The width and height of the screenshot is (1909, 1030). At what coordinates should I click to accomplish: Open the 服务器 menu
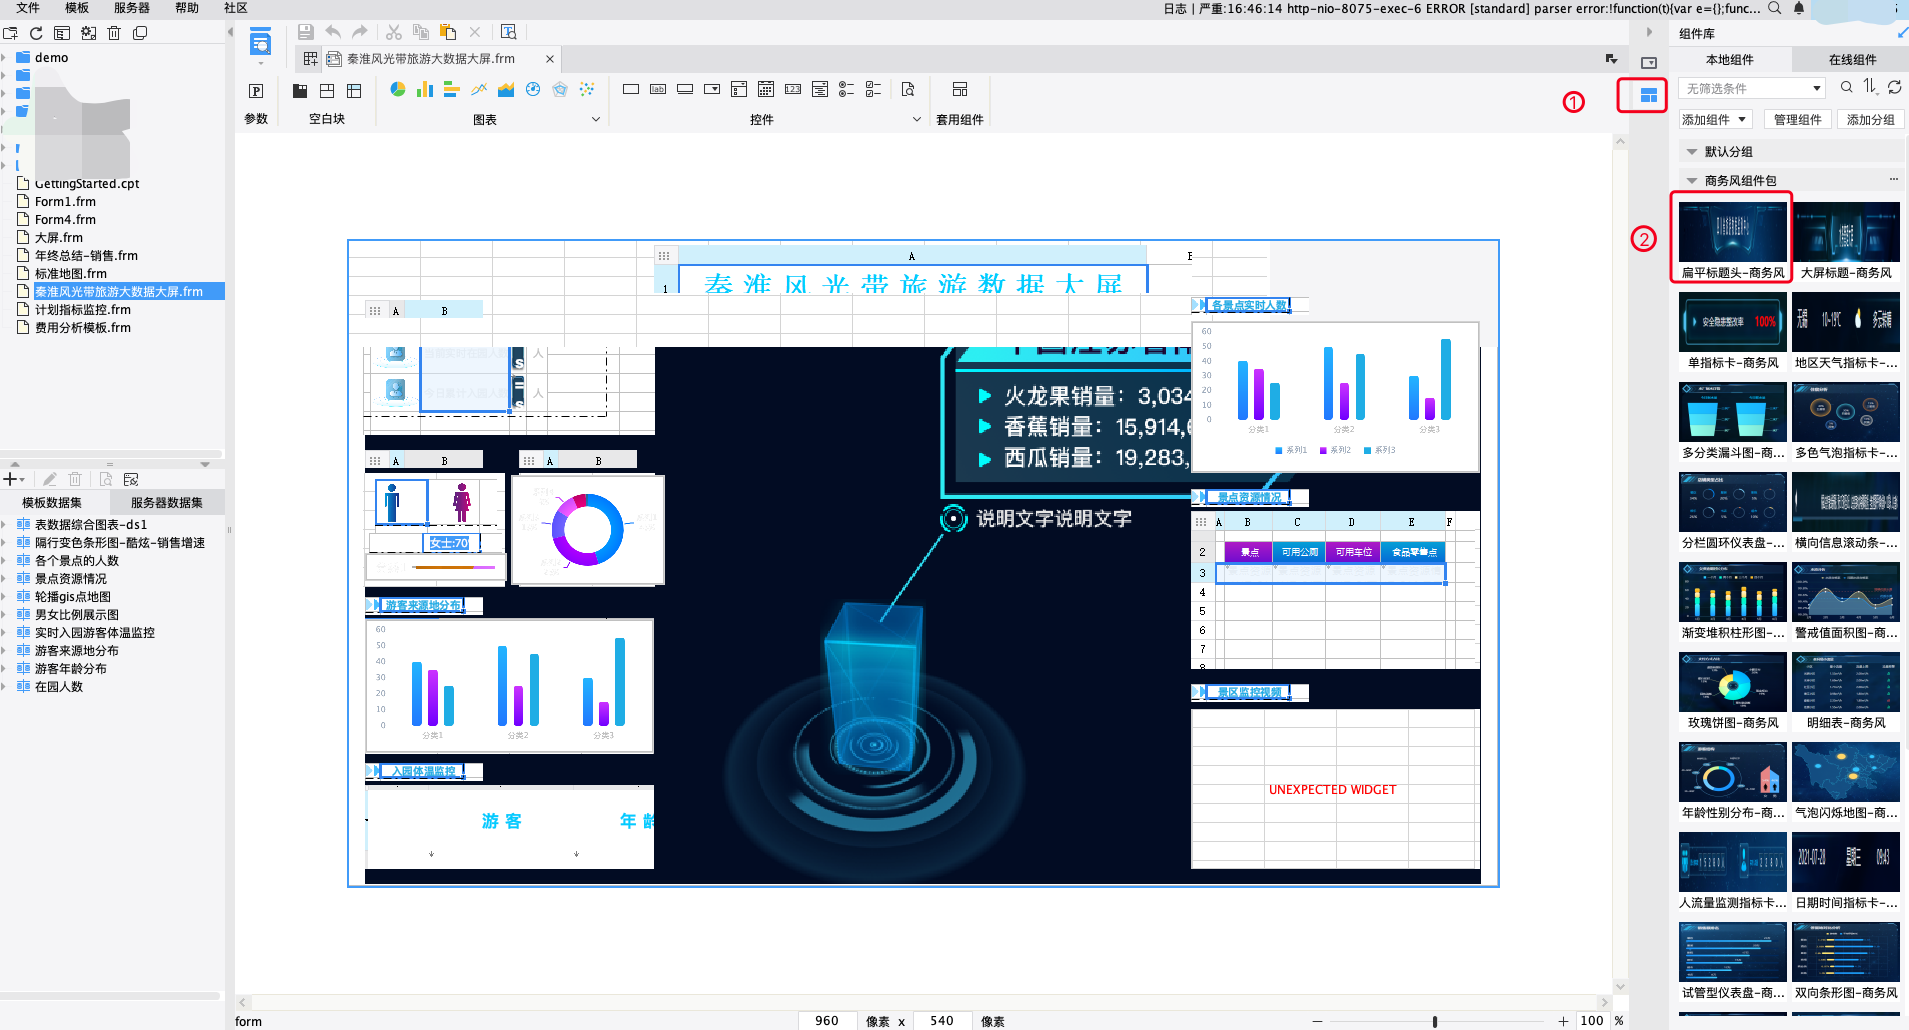[x=132, y=8]
